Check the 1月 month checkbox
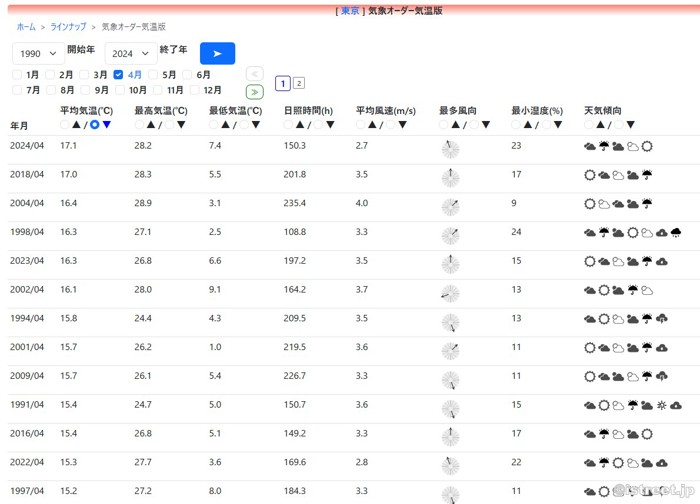700x504 pixels. click(17, 75)
